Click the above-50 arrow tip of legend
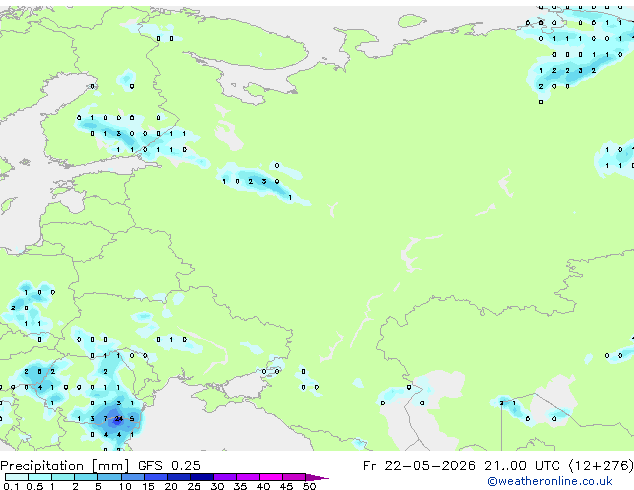The image size is (634, 490). 317,478
